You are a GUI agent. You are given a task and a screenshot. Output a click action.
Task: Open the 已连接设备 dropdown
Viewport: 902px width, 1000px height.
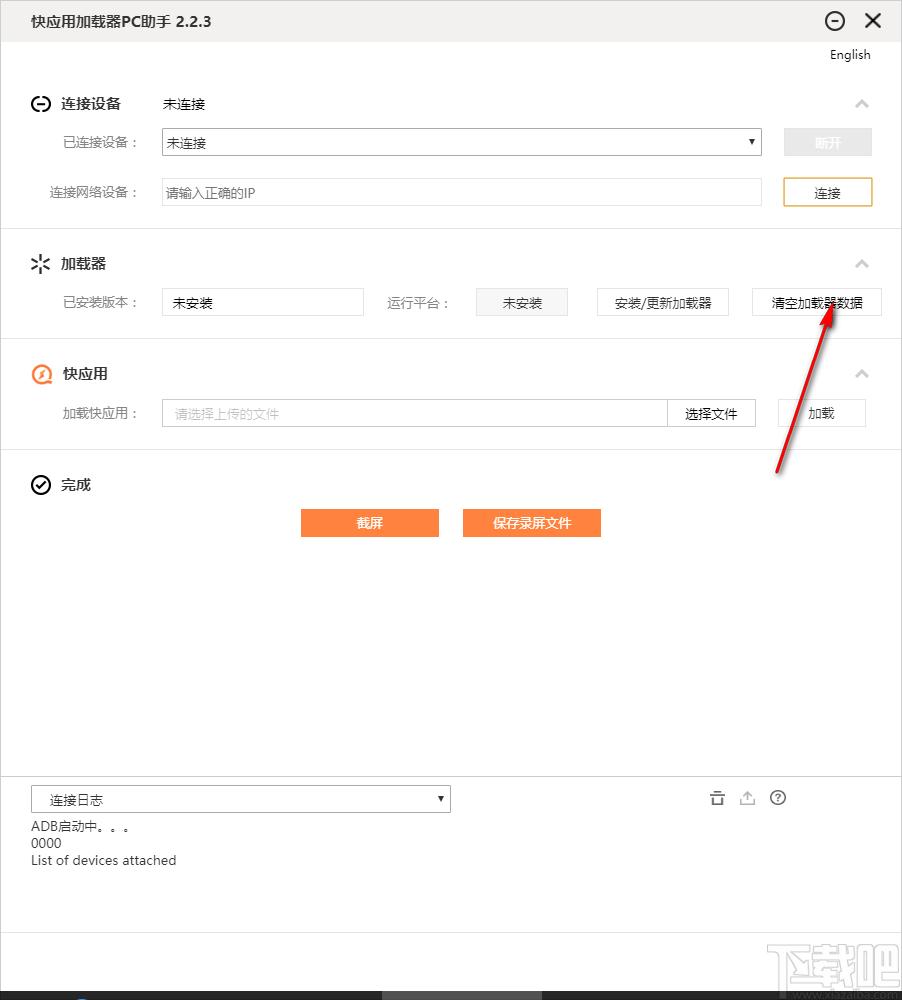click(461, 142)
